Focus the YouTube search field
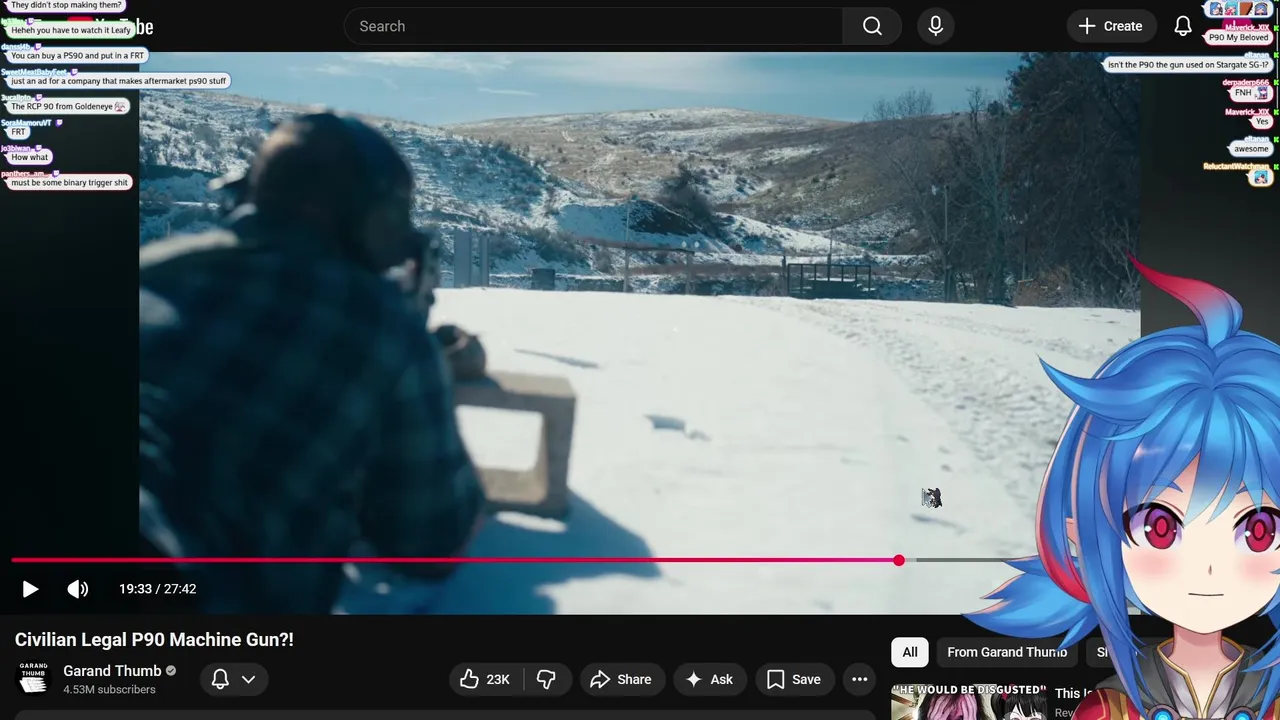Screen dimensions: 1280x720 594,26
